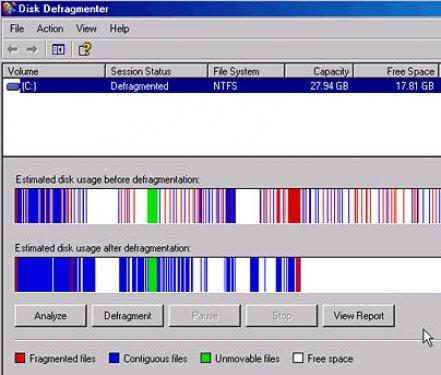Open the Help menu
The image size is (441, 375).
click(119, 29)
